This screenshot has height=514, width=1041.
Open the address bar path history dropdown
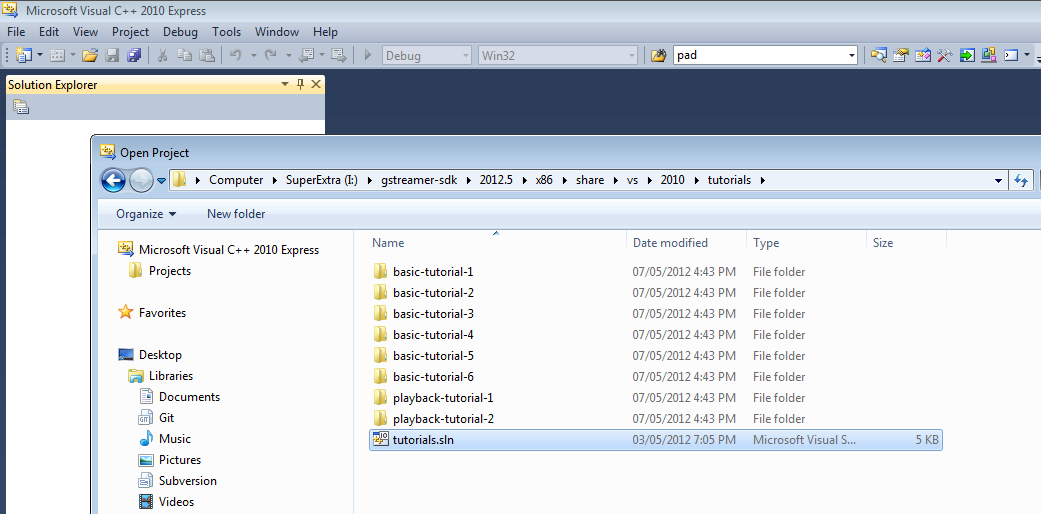(x=999, y=181)
